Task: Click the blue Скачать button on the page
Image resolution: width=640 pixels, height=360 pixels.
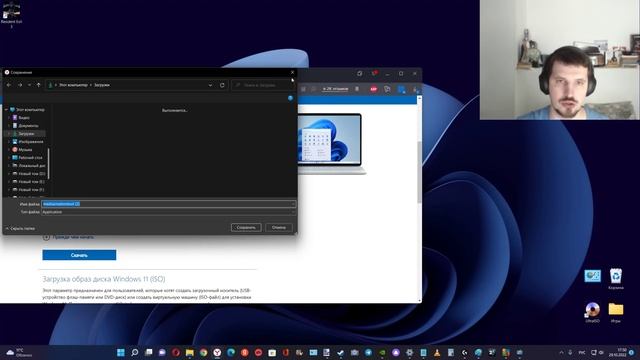Action: pyautogui.click(x=79, y=255)
